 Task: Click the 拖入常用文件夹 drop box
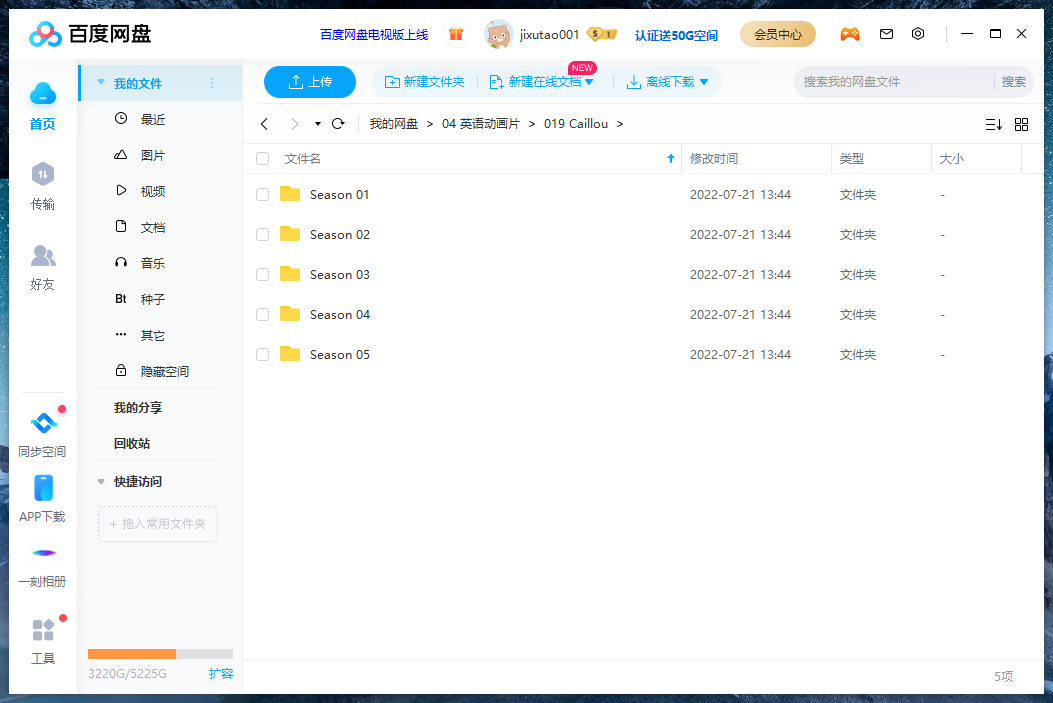point(158,524)
